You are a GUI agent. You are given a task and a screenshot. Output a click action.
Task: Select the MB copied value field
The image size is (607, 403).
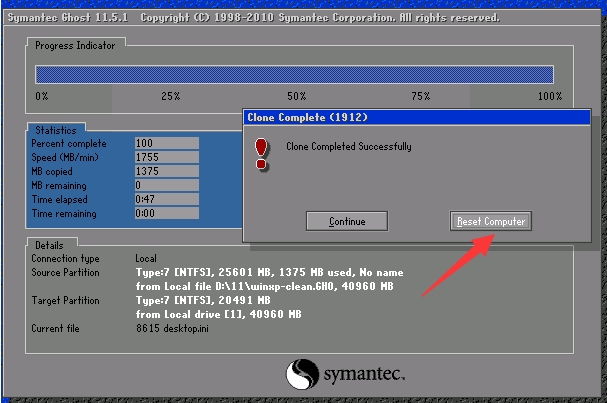click(x=167, y=171)
